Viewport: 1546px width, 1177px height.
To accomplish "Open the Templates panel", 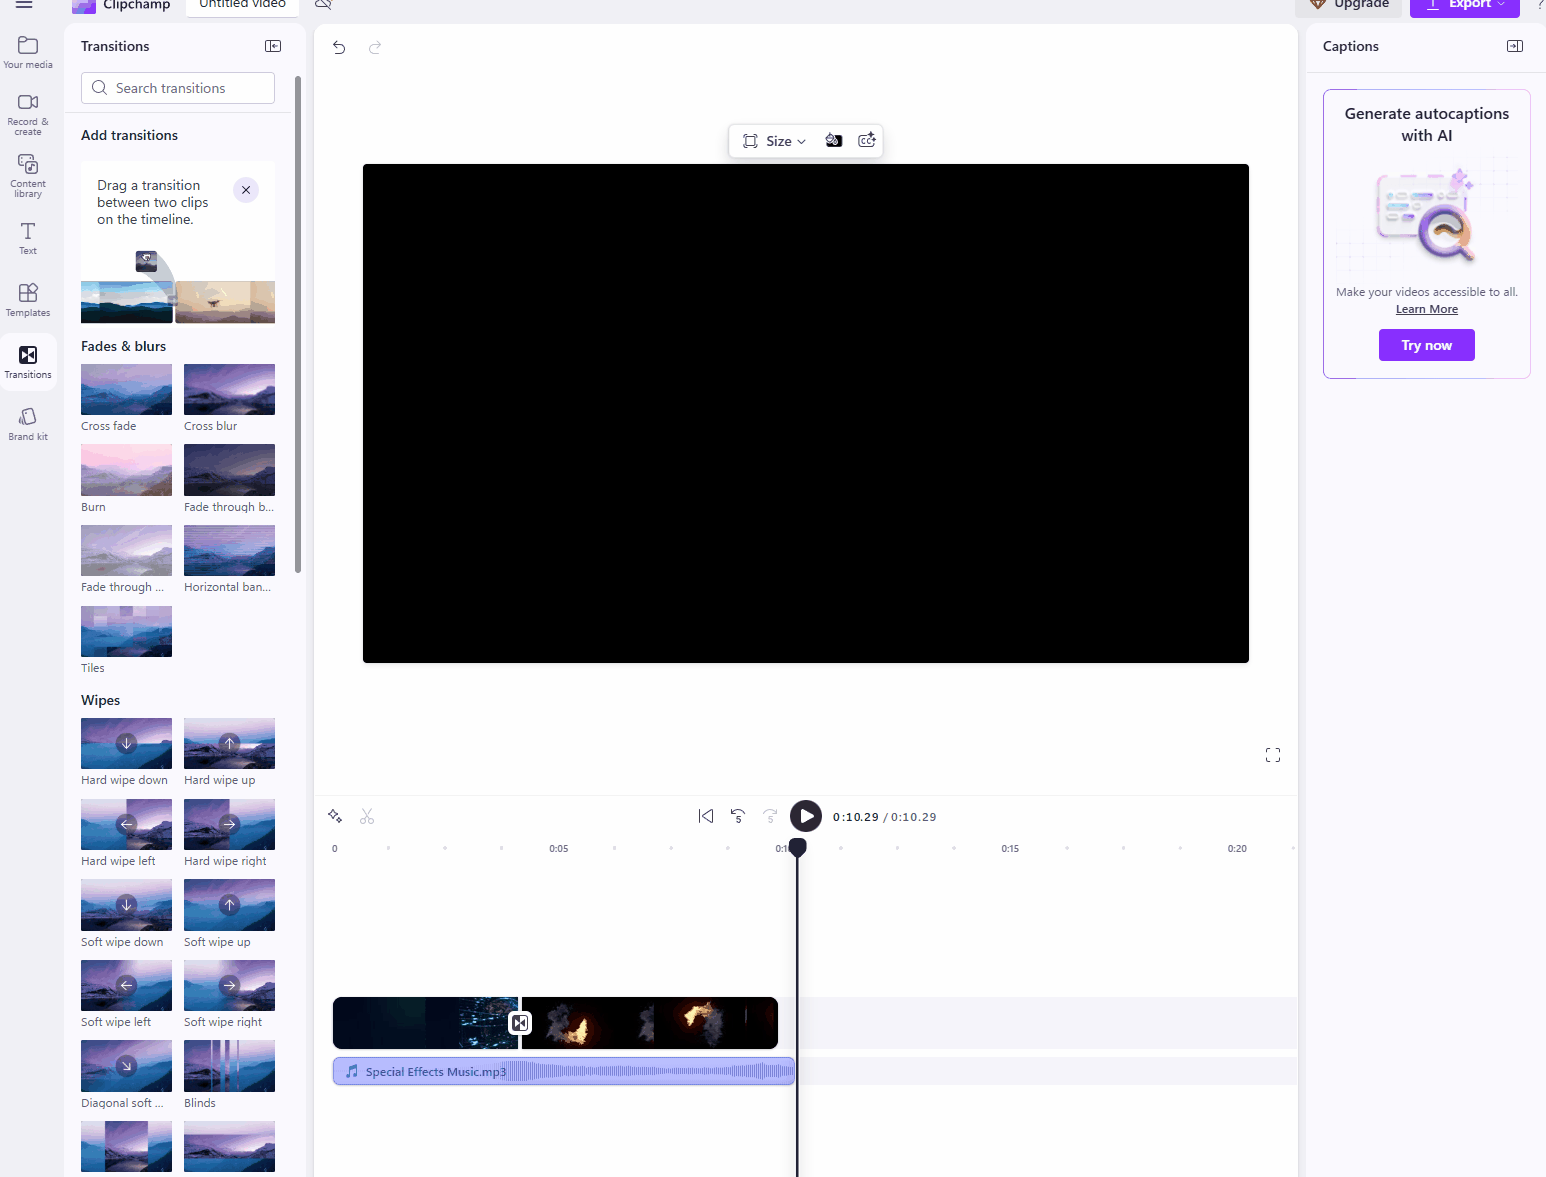I will (x=27, y=298).
